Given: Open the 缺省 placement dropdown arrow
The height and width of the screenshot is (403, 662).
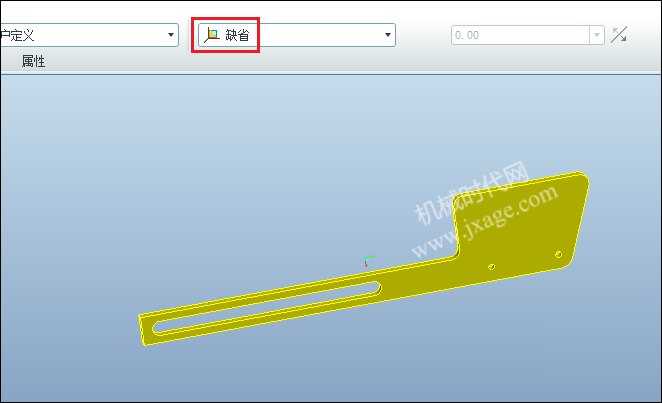Looking at the screenshot, I should (388, 35).
